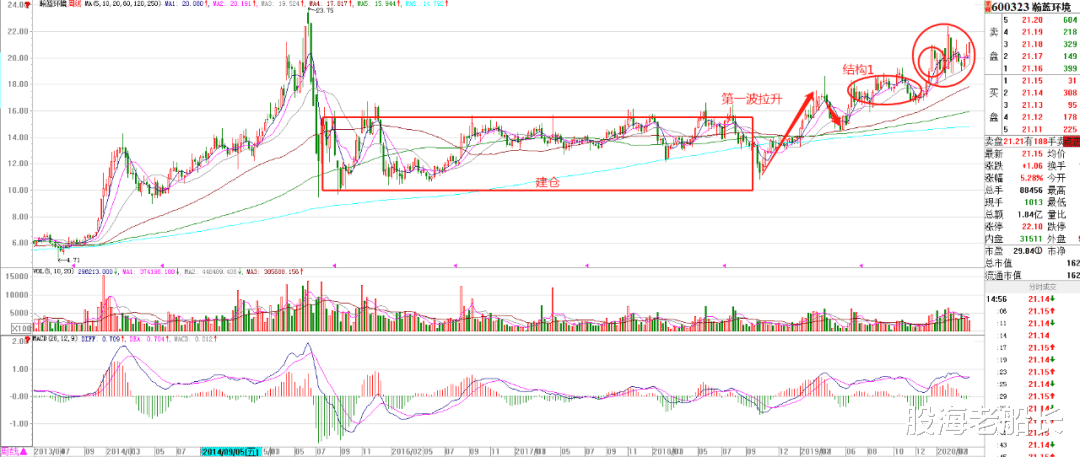Click the circled info icon next to 29.84
This screenshot has height=457, width=1080.
pos(1037,251)
